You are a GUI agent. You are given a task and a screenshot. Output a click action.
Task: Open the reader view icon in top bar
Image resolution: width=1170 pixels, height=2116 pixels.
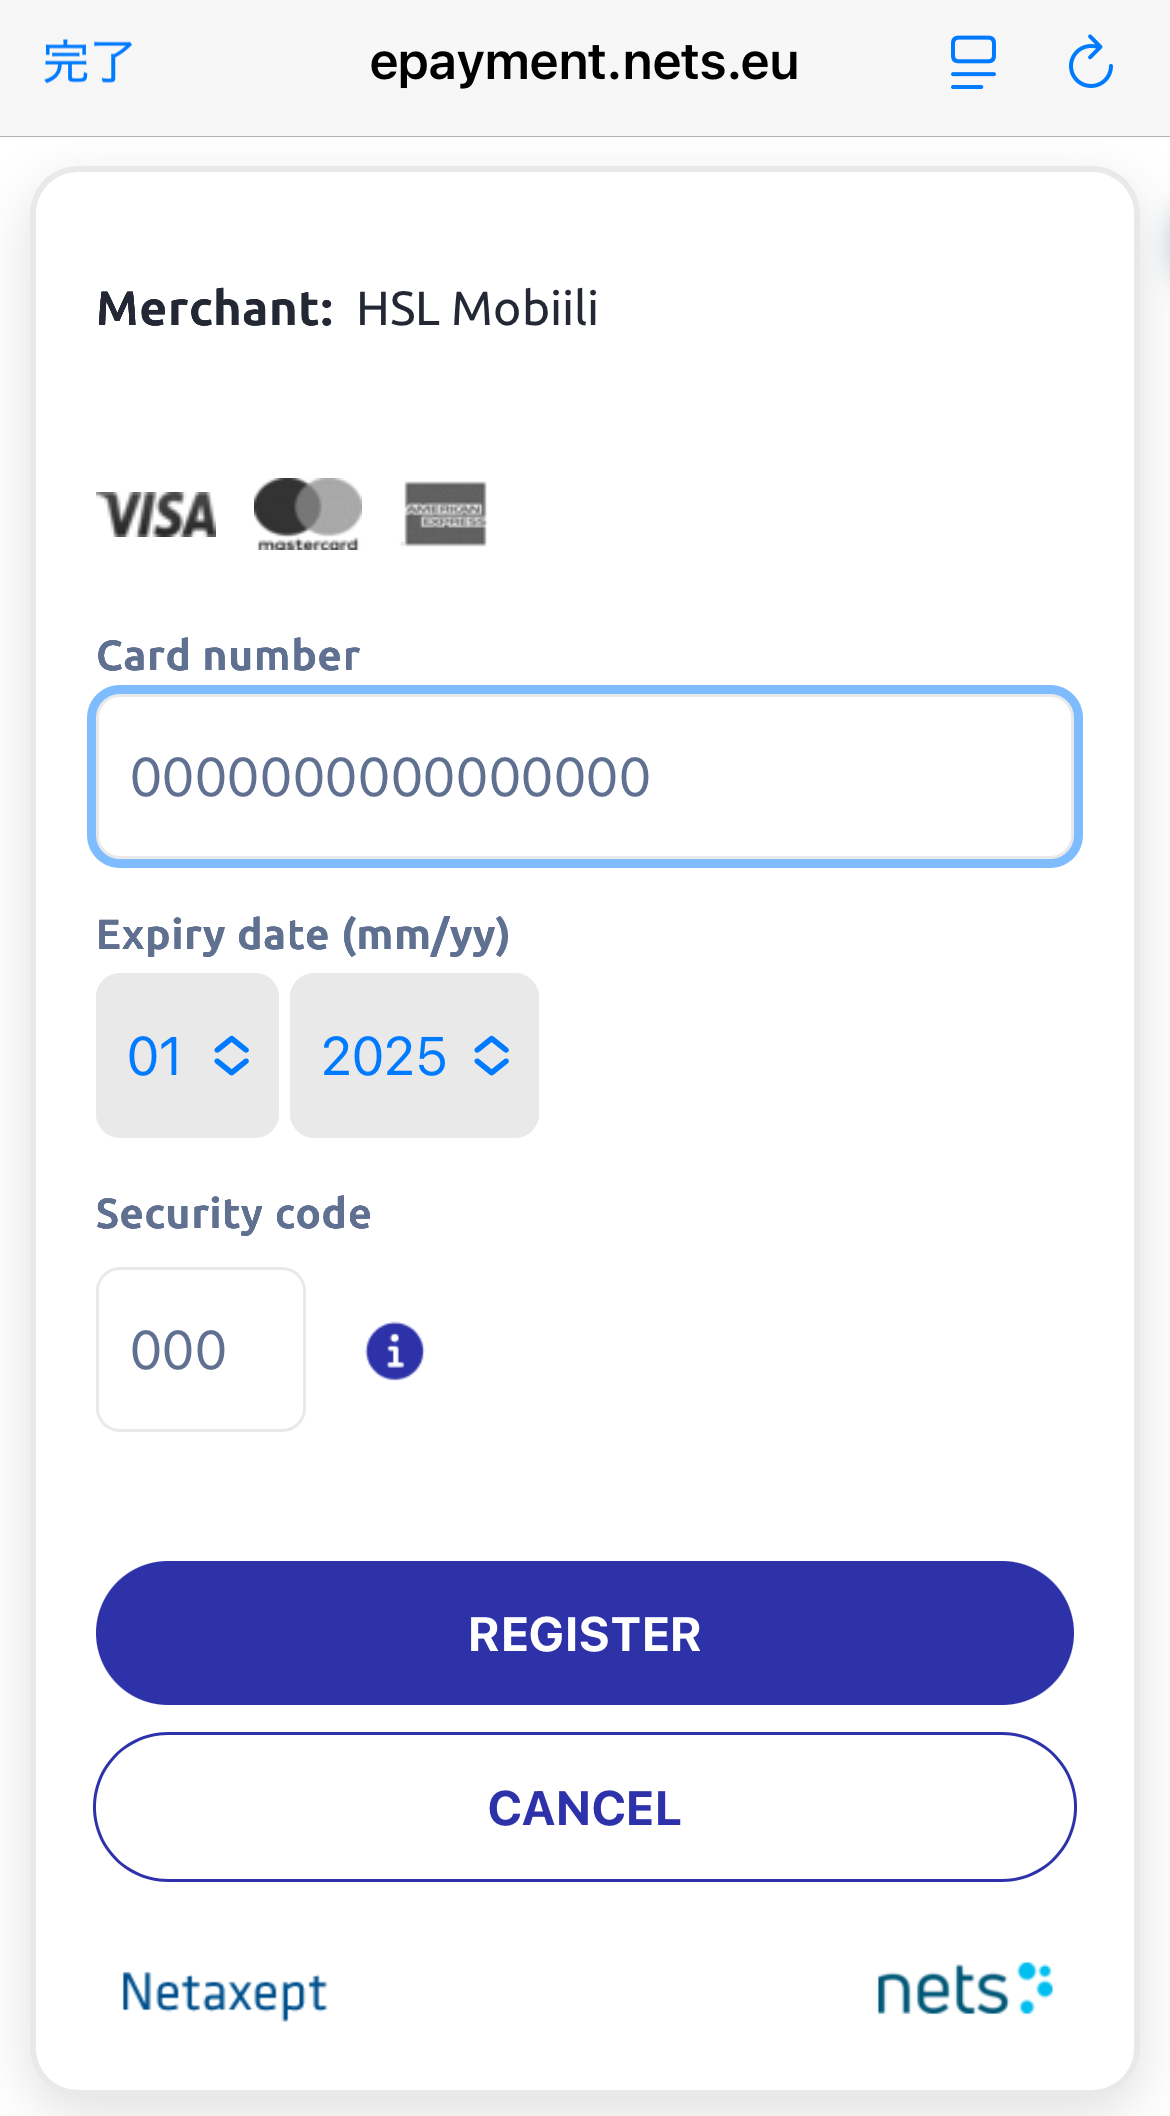click(972, 62)
